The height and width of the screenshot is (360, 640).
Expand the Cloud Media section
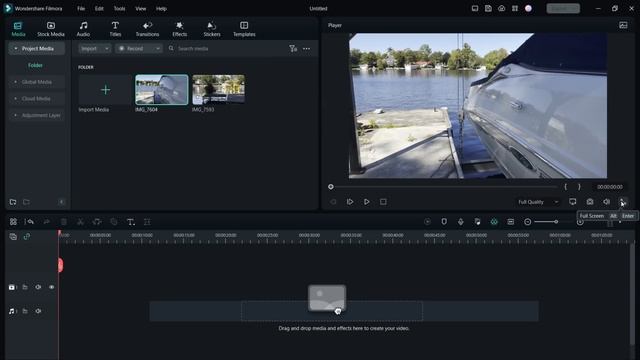coord(16,99)
